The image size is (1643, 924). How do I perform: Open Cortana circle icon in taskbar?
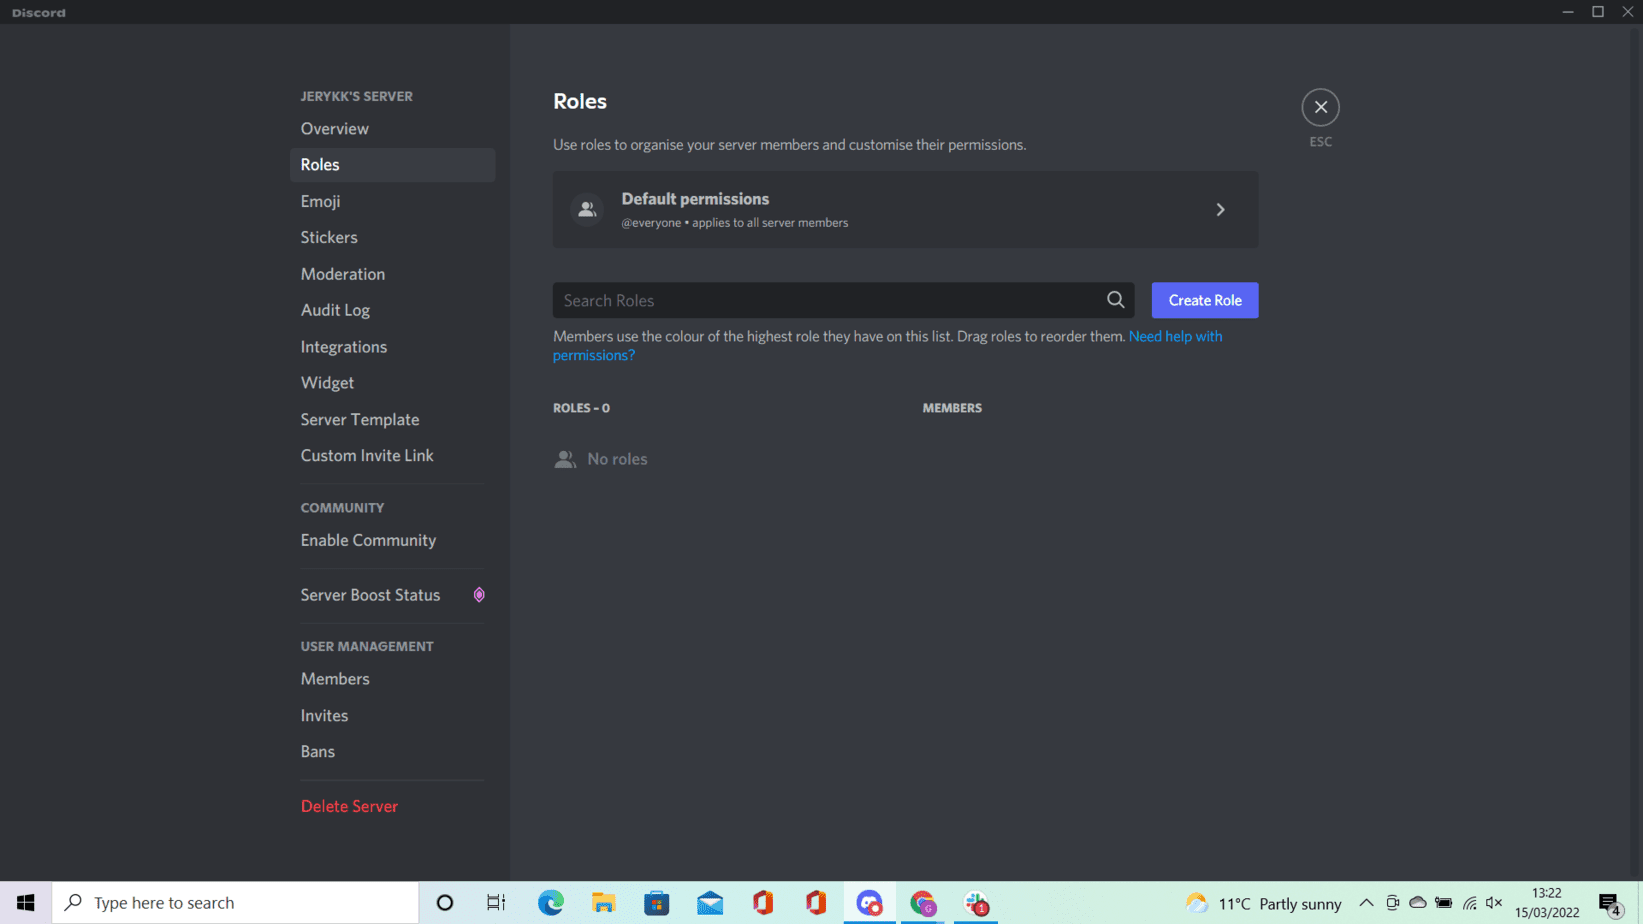click(x=445, y=903)
